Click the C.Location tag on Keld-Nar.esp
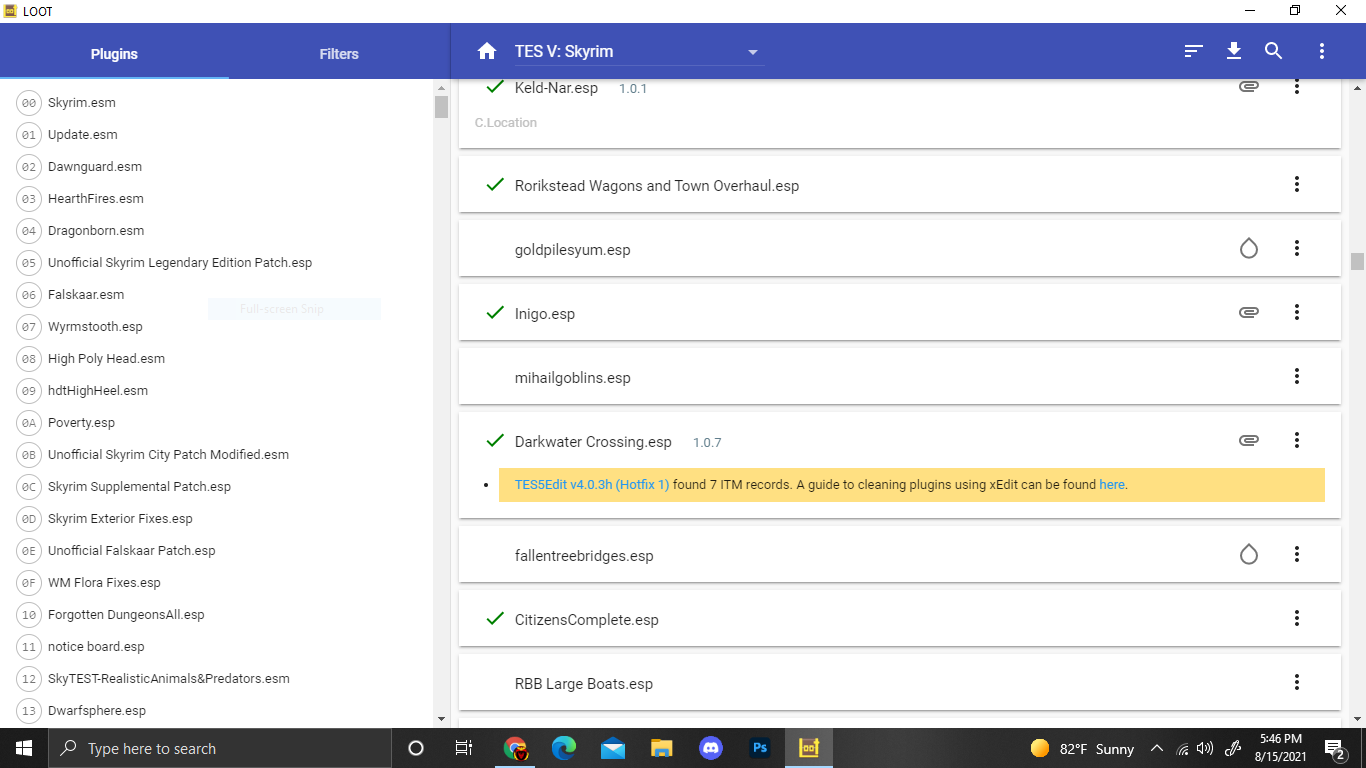This screenshot has height=768, width=1366. [505, 123]
